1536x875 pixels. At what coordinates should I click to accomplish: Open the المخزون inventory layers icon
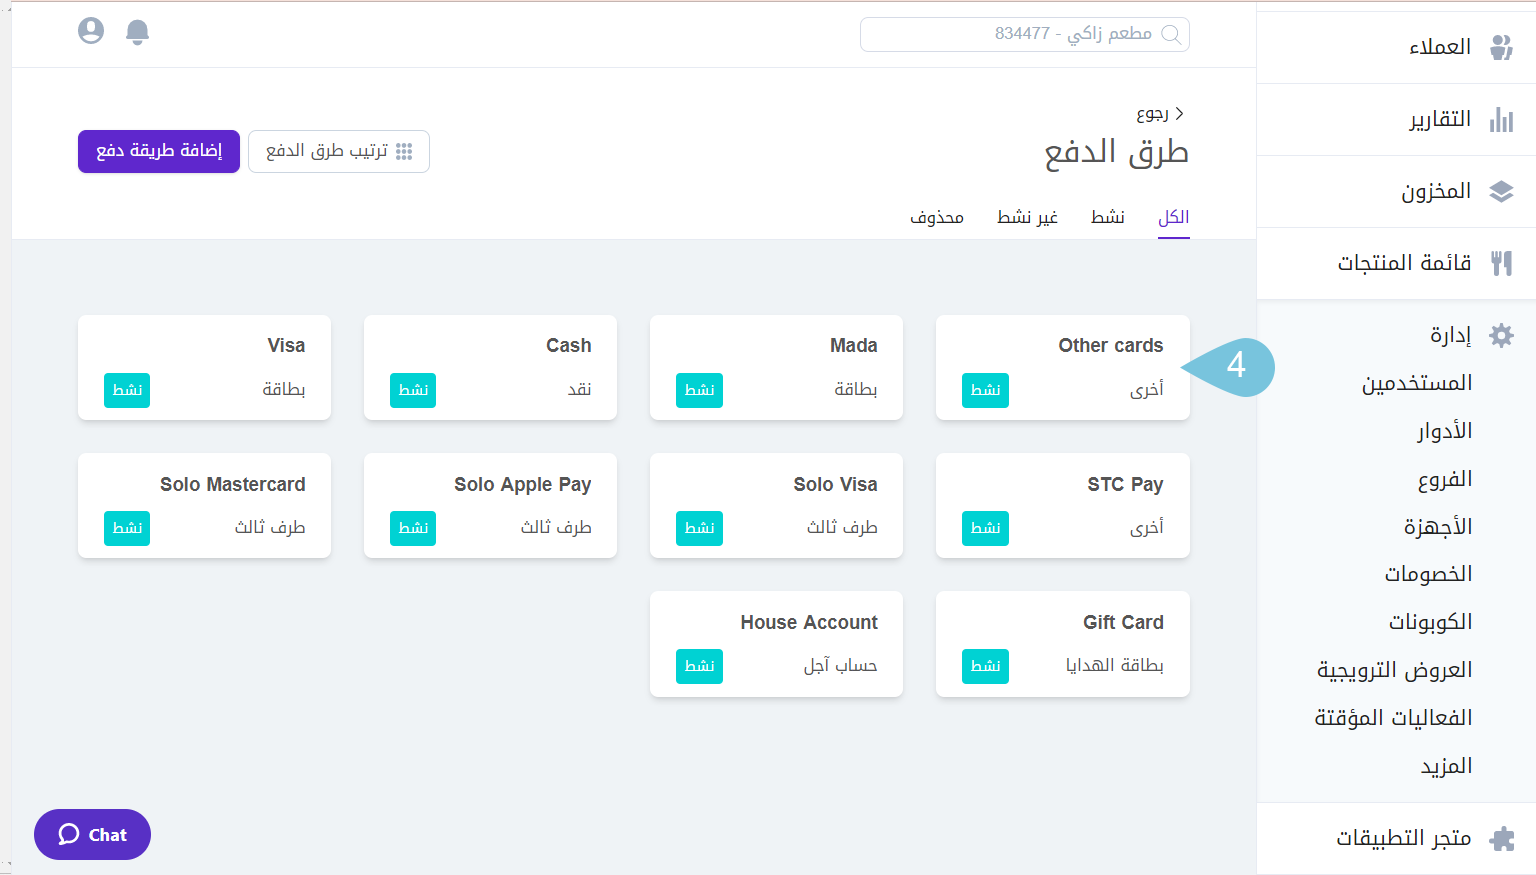tap(1501, 191)
